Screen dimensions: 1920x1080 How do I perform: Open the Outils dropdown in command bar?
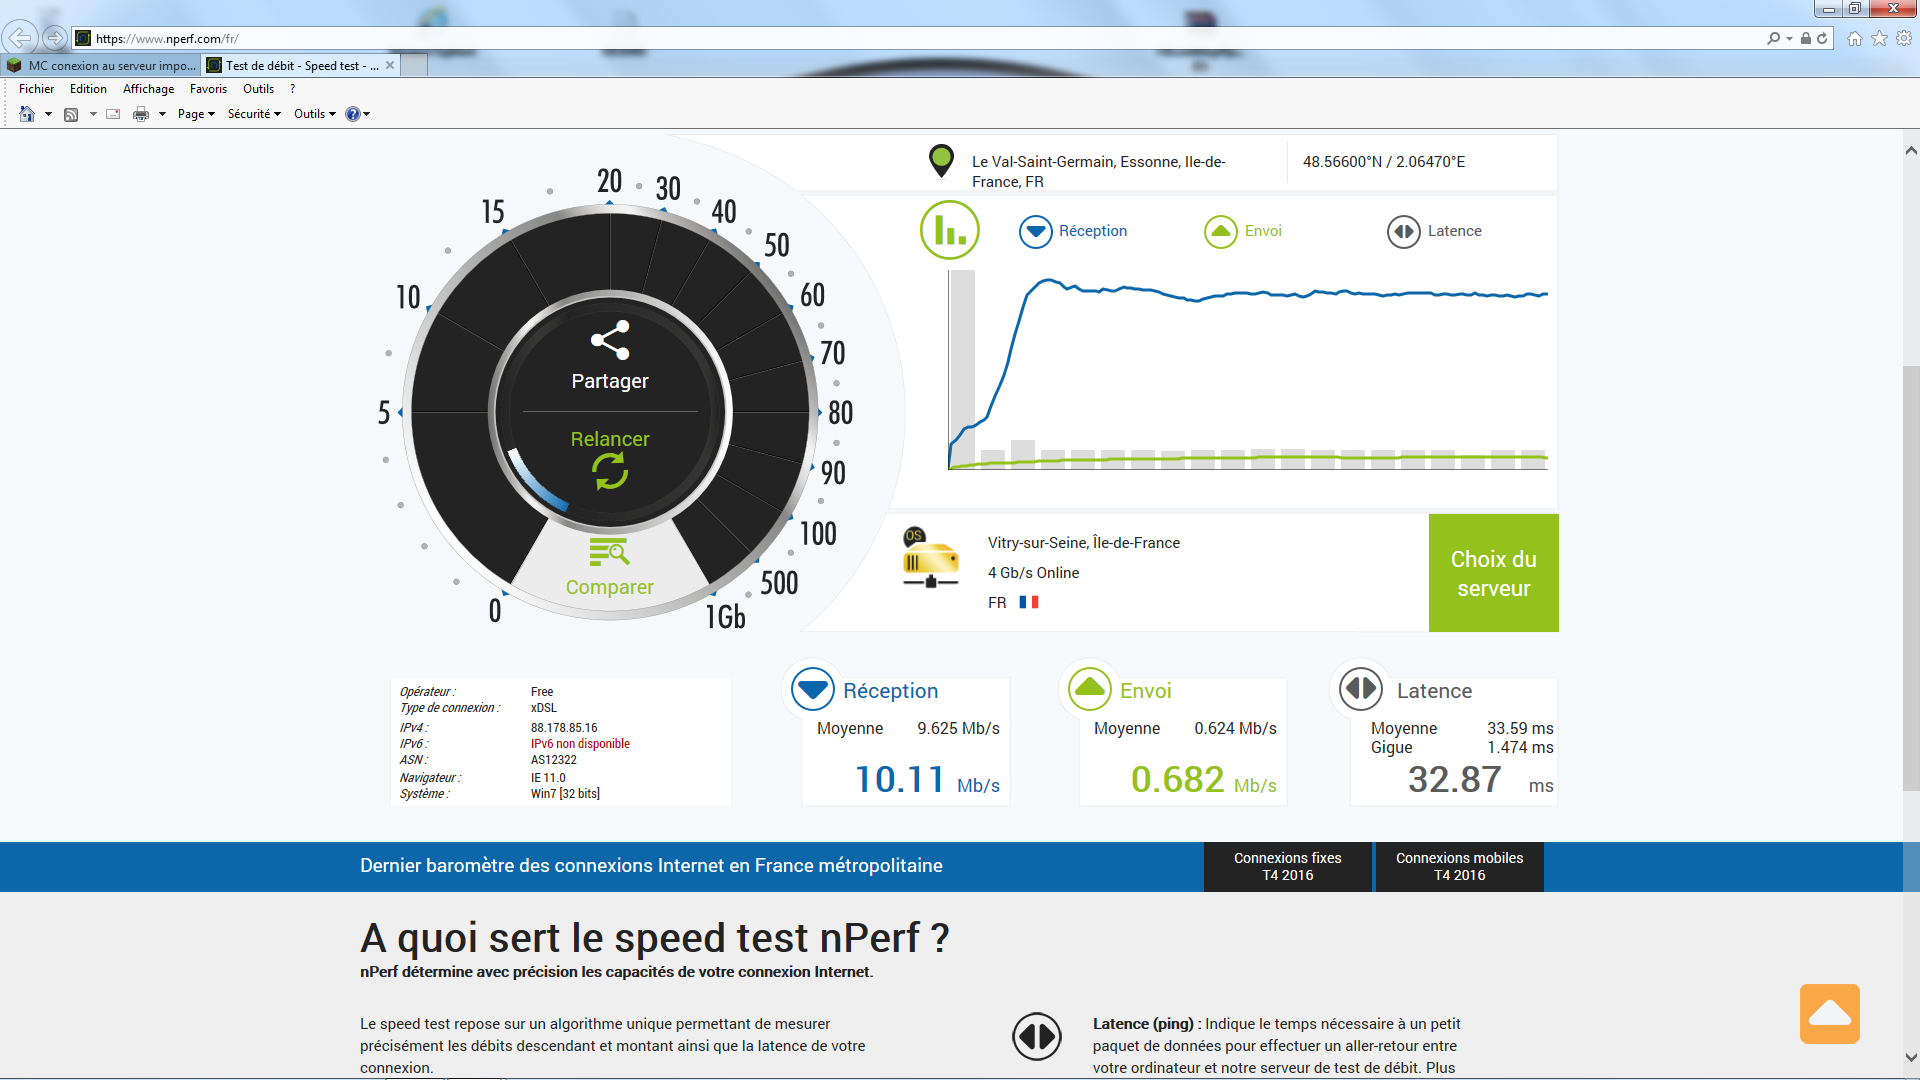pyautogui.click(x=315, y=114)
